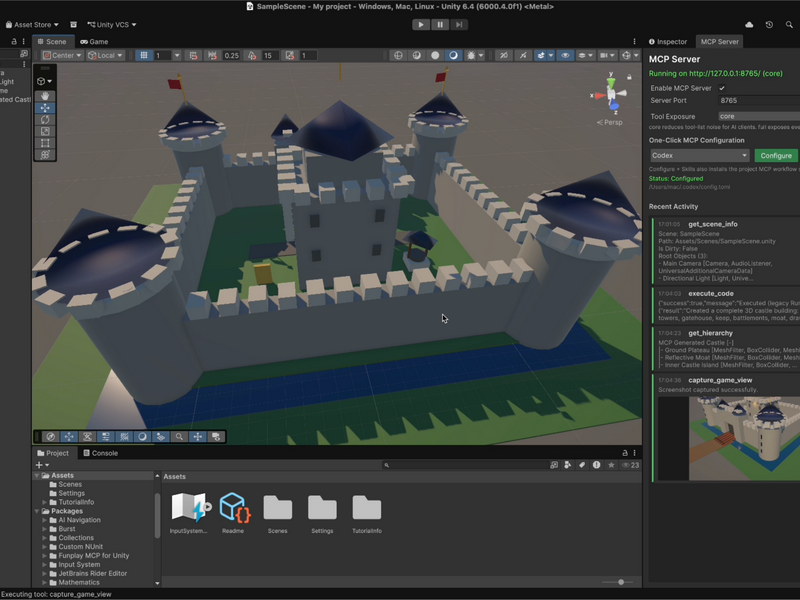
Task: Select the Hand view tool
Action: point(45,96)
